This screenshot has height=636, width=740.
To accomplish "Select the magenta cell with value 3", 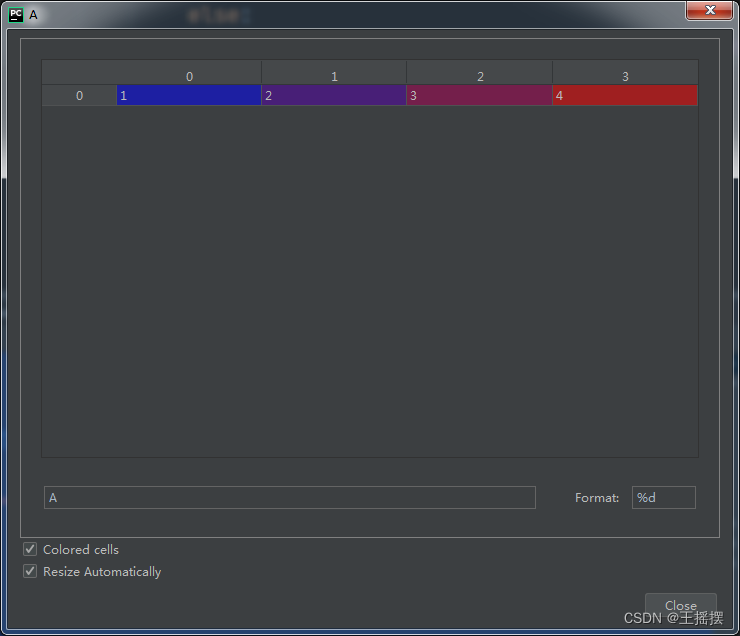I will click(x=479, y=95).
